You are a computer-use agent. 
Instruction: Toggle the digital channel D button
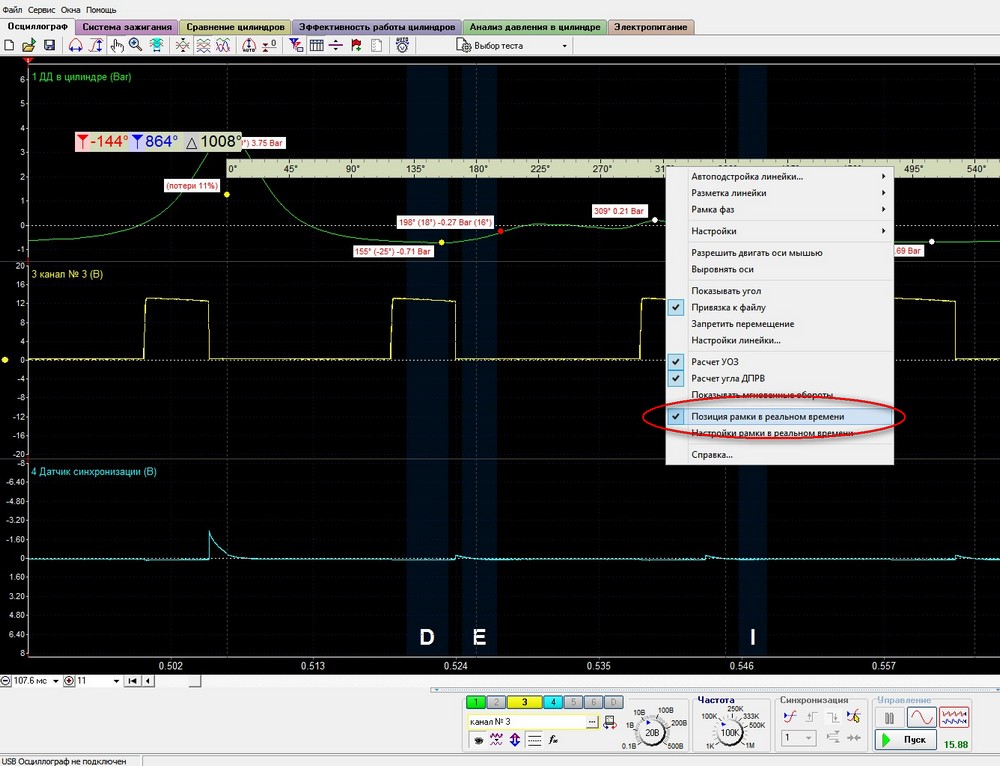click(x=614, y=702)
